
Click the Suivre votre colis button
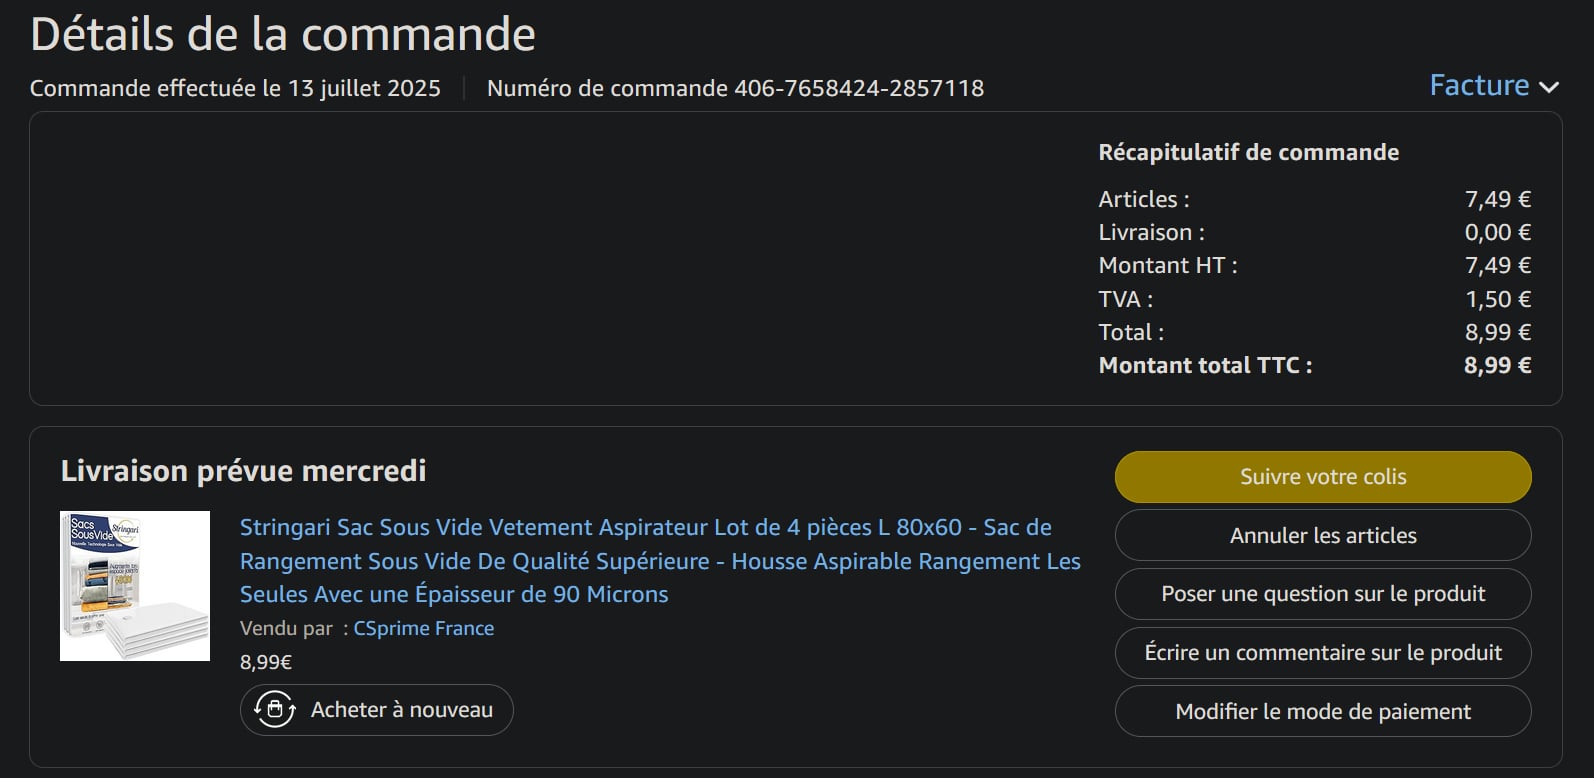point(1322,477)
